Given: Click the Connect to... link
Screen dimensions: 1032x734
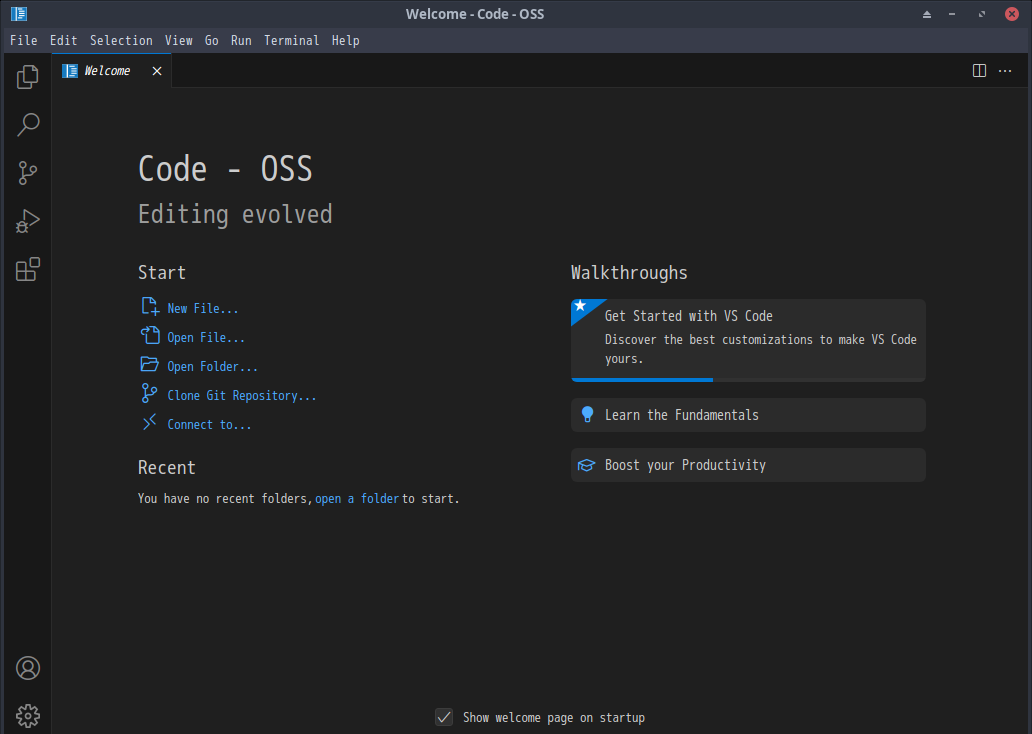Looking at the screenshot, I should coord(209,424).
